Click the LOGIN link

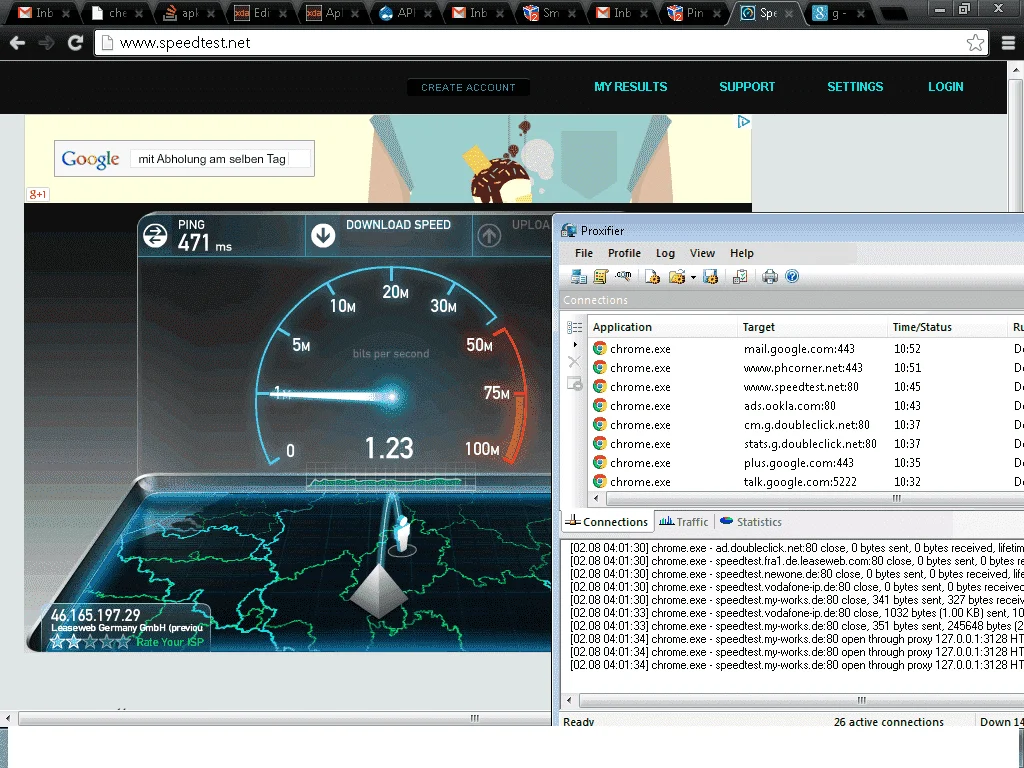[946, 87]
